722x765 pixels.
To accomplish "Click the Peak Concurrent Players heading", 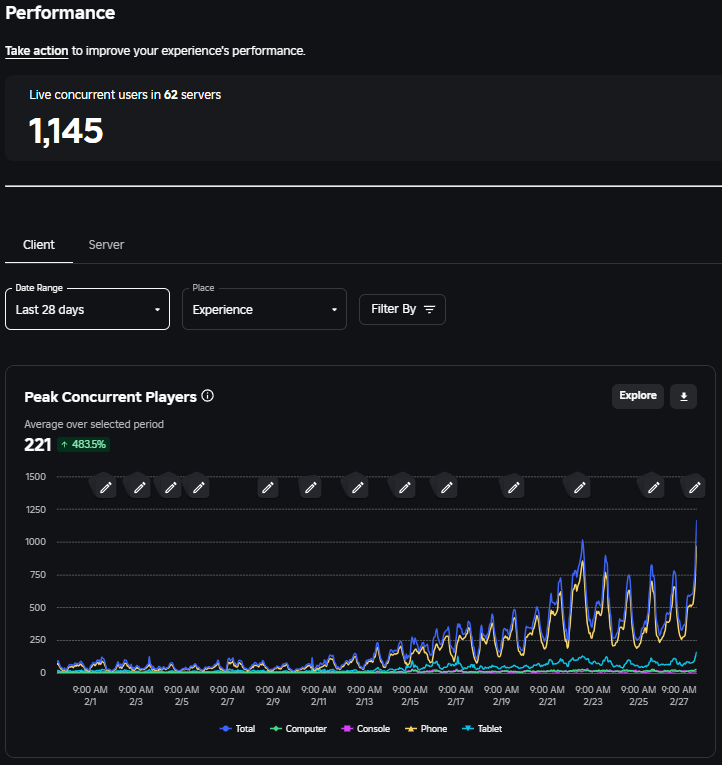I will click(110, 397).
